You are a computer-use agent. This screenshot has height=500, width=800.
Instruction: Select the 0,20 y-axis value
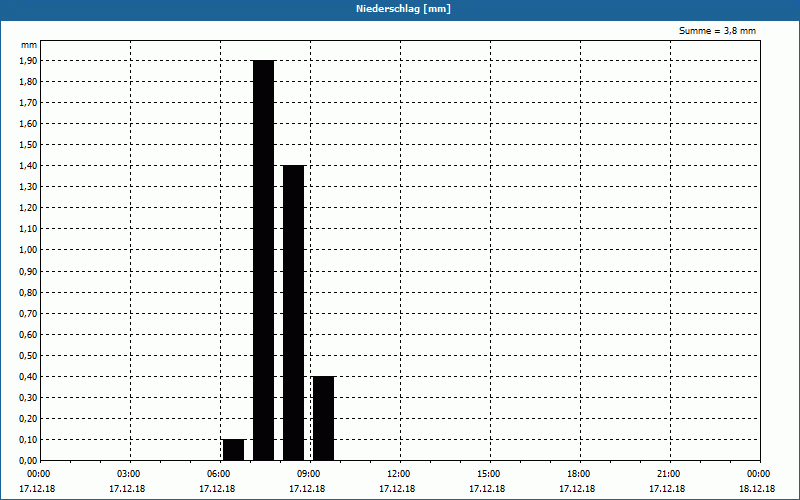coord(29,418)
